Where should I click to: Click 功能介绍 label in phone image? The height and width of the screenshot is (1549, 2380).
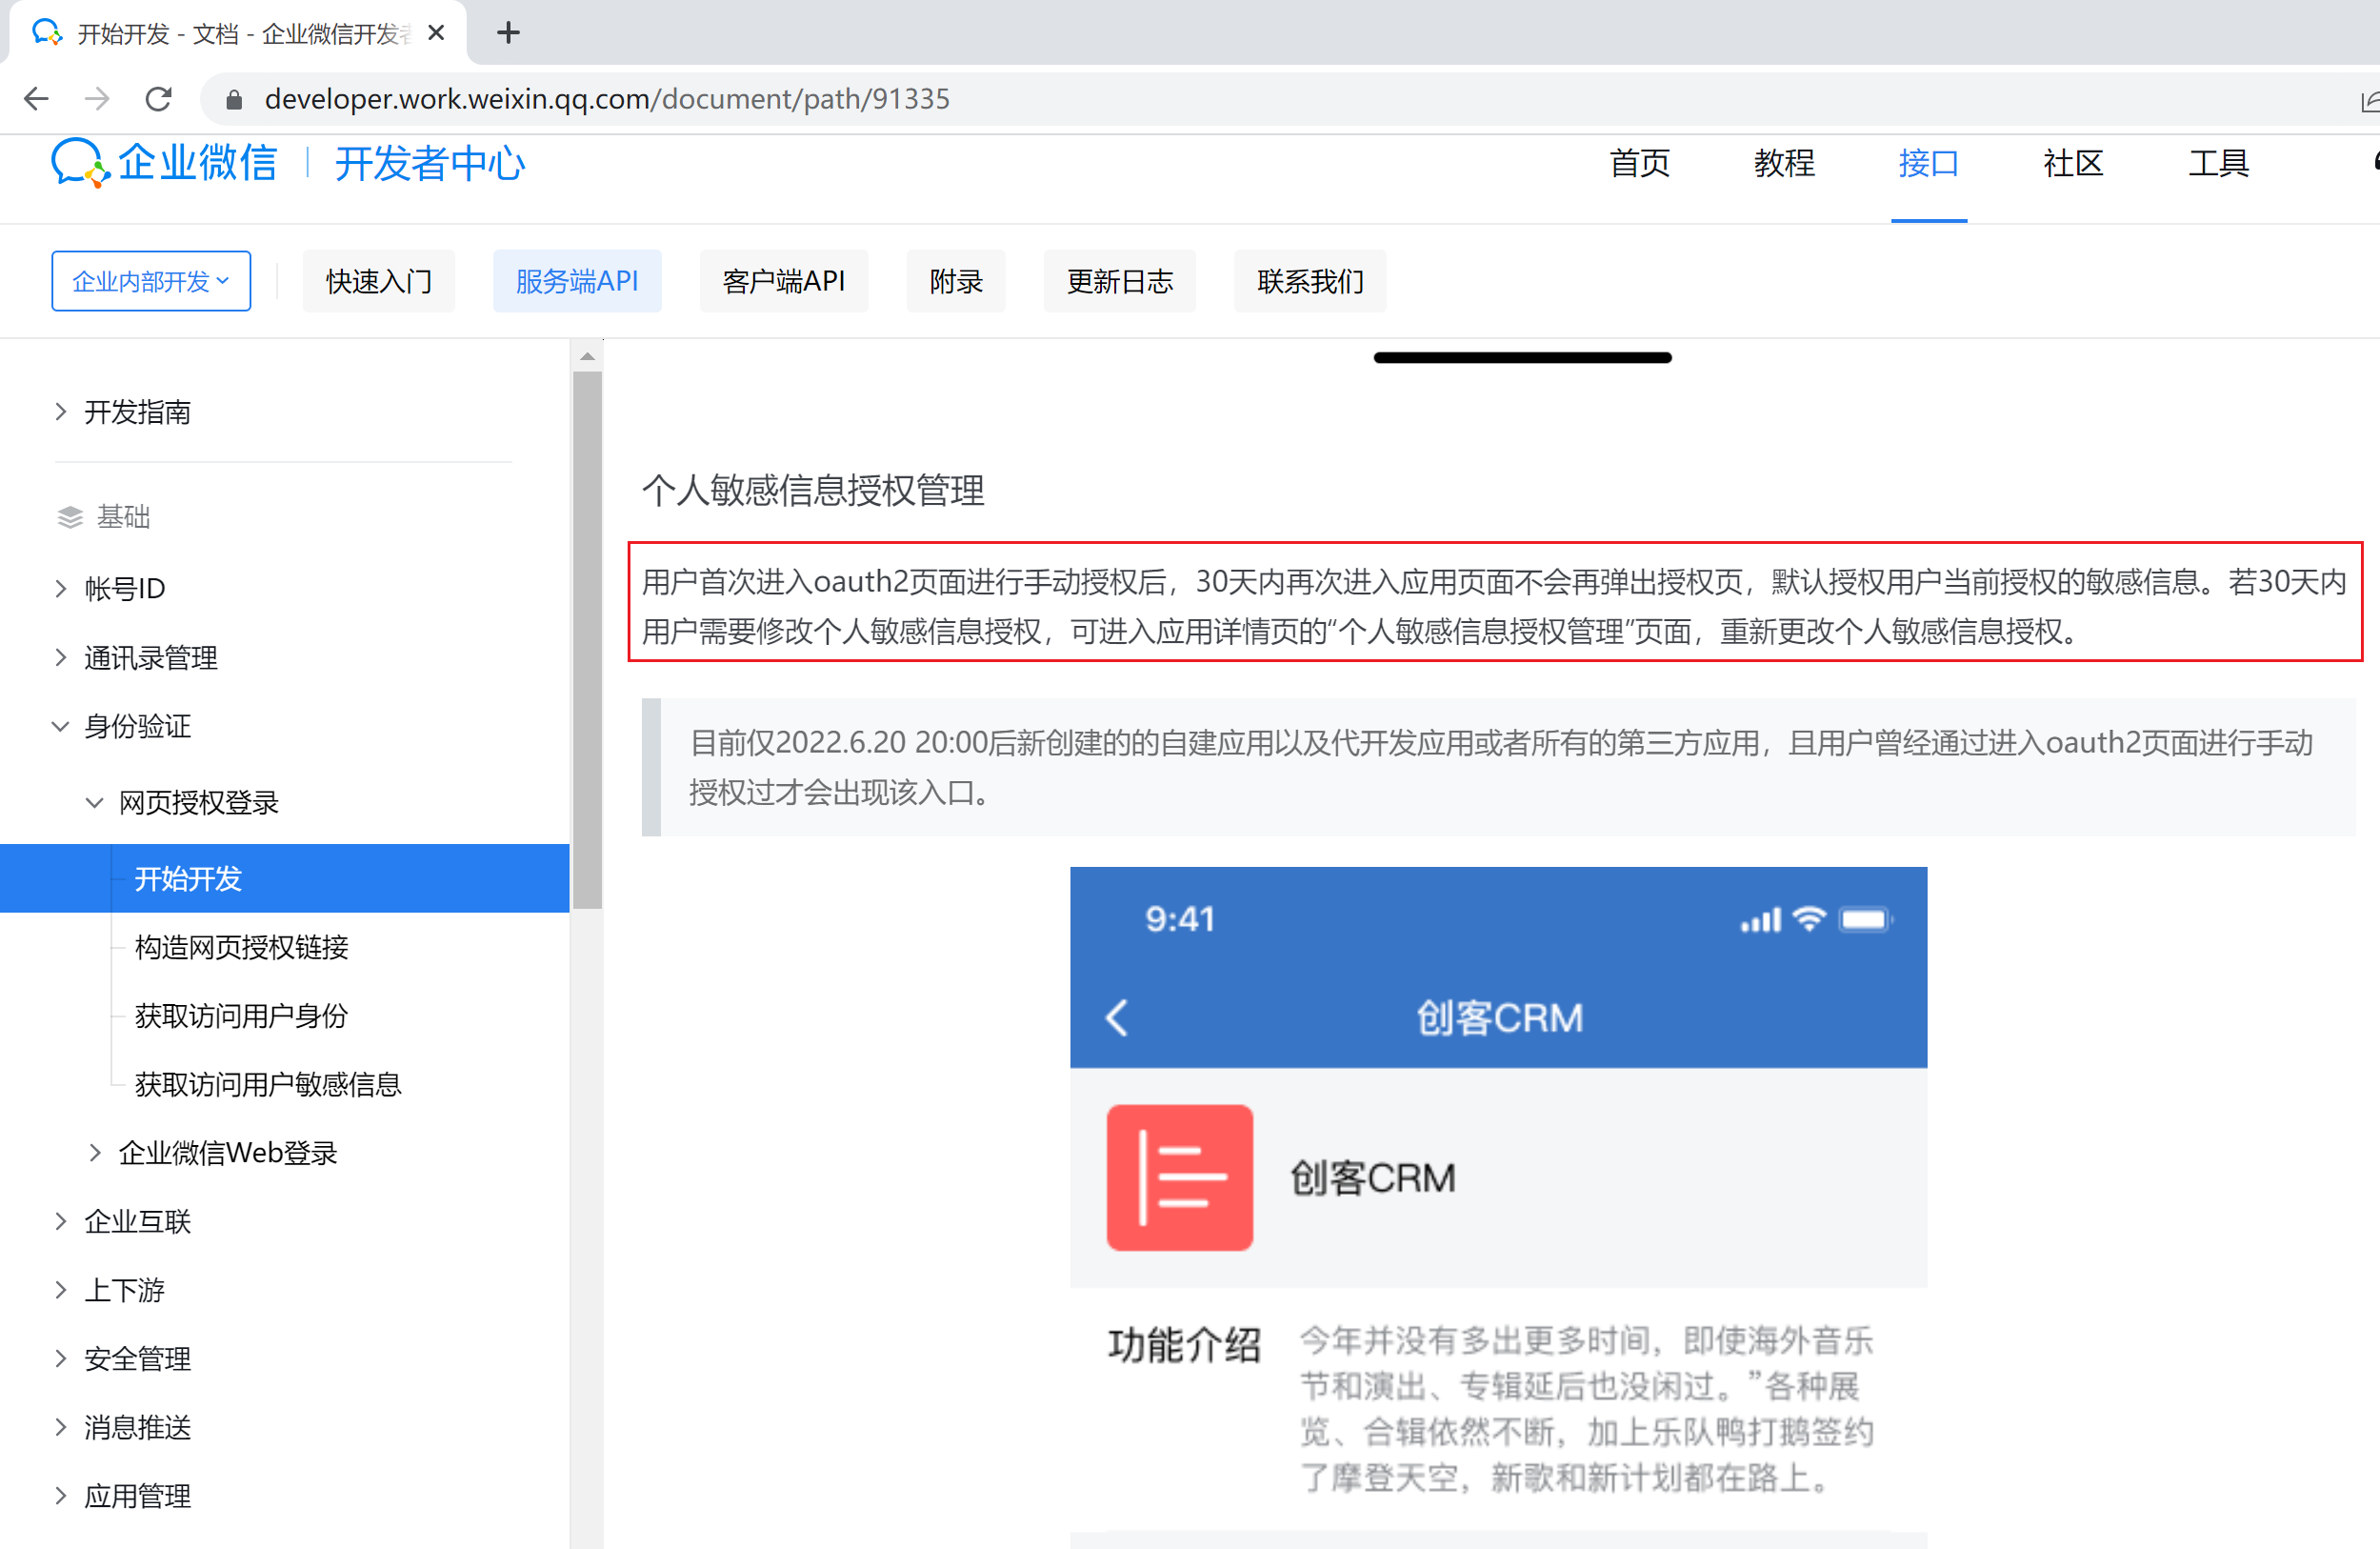[x=1184, y=1344]
